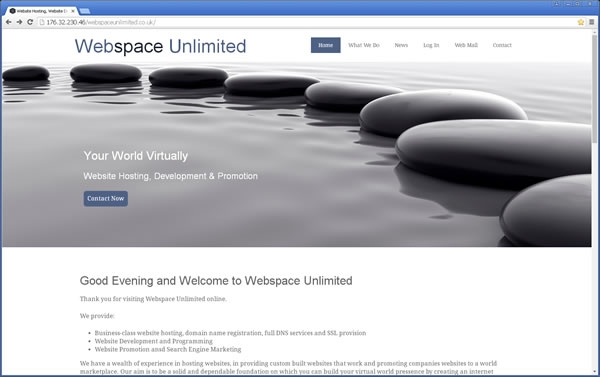The height and width of the screenshot is (377, 600).
Task: Click the 'We provide:' text
Action: pyautogui.click(x=97, y=316)
